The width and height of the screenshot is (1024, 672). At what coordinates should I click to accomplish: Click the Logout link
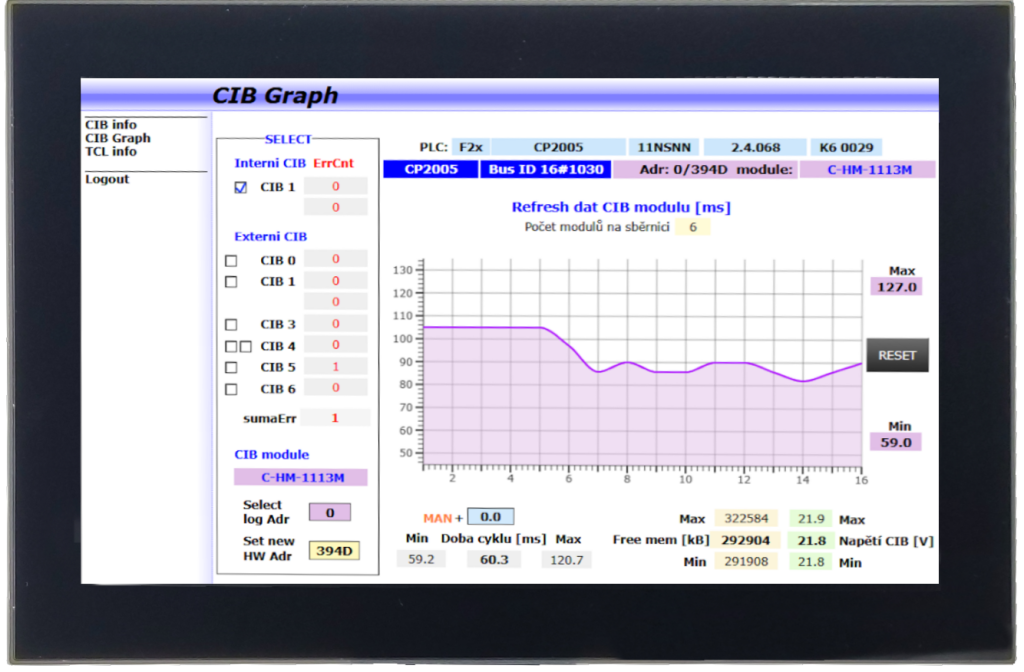107,179
